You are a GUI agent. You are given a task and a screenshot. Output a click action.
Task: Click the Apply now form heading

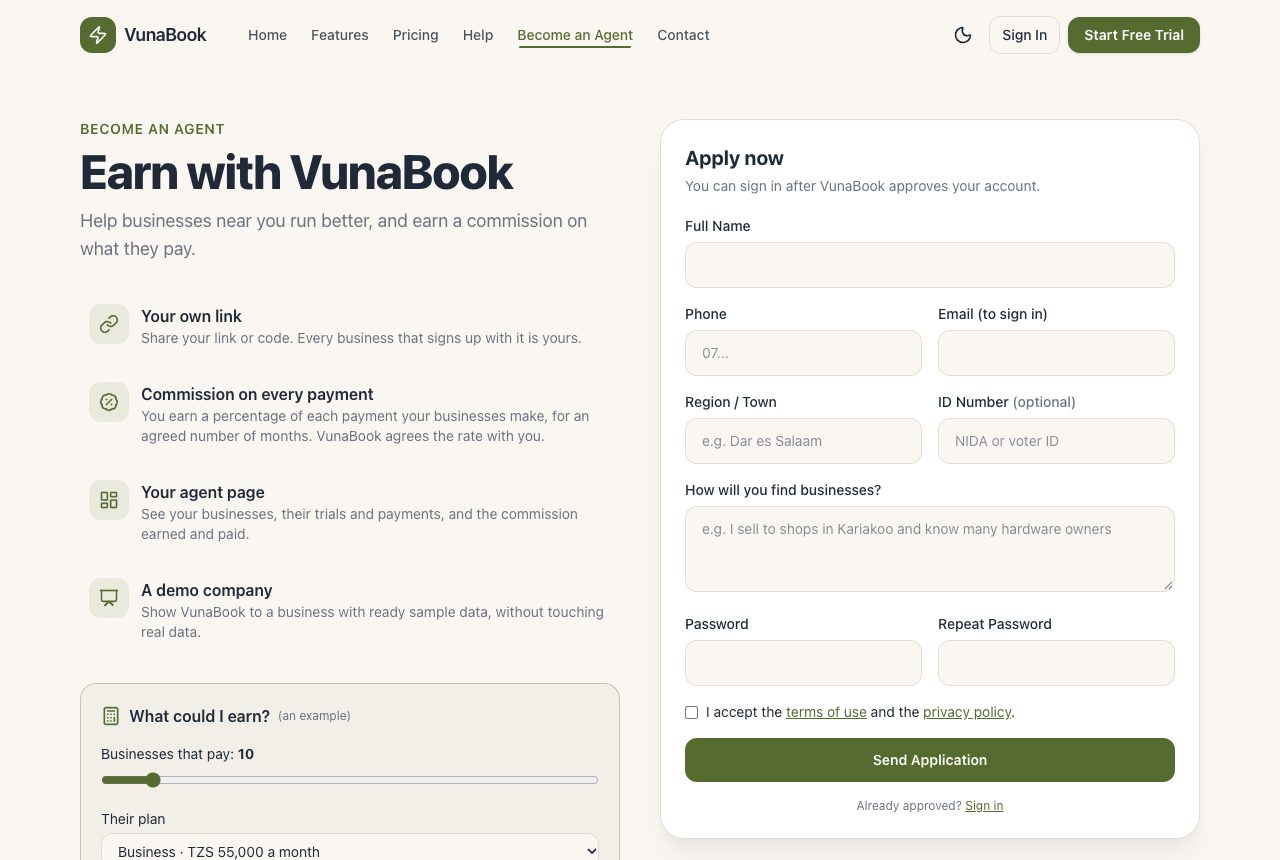click(734, 158)
